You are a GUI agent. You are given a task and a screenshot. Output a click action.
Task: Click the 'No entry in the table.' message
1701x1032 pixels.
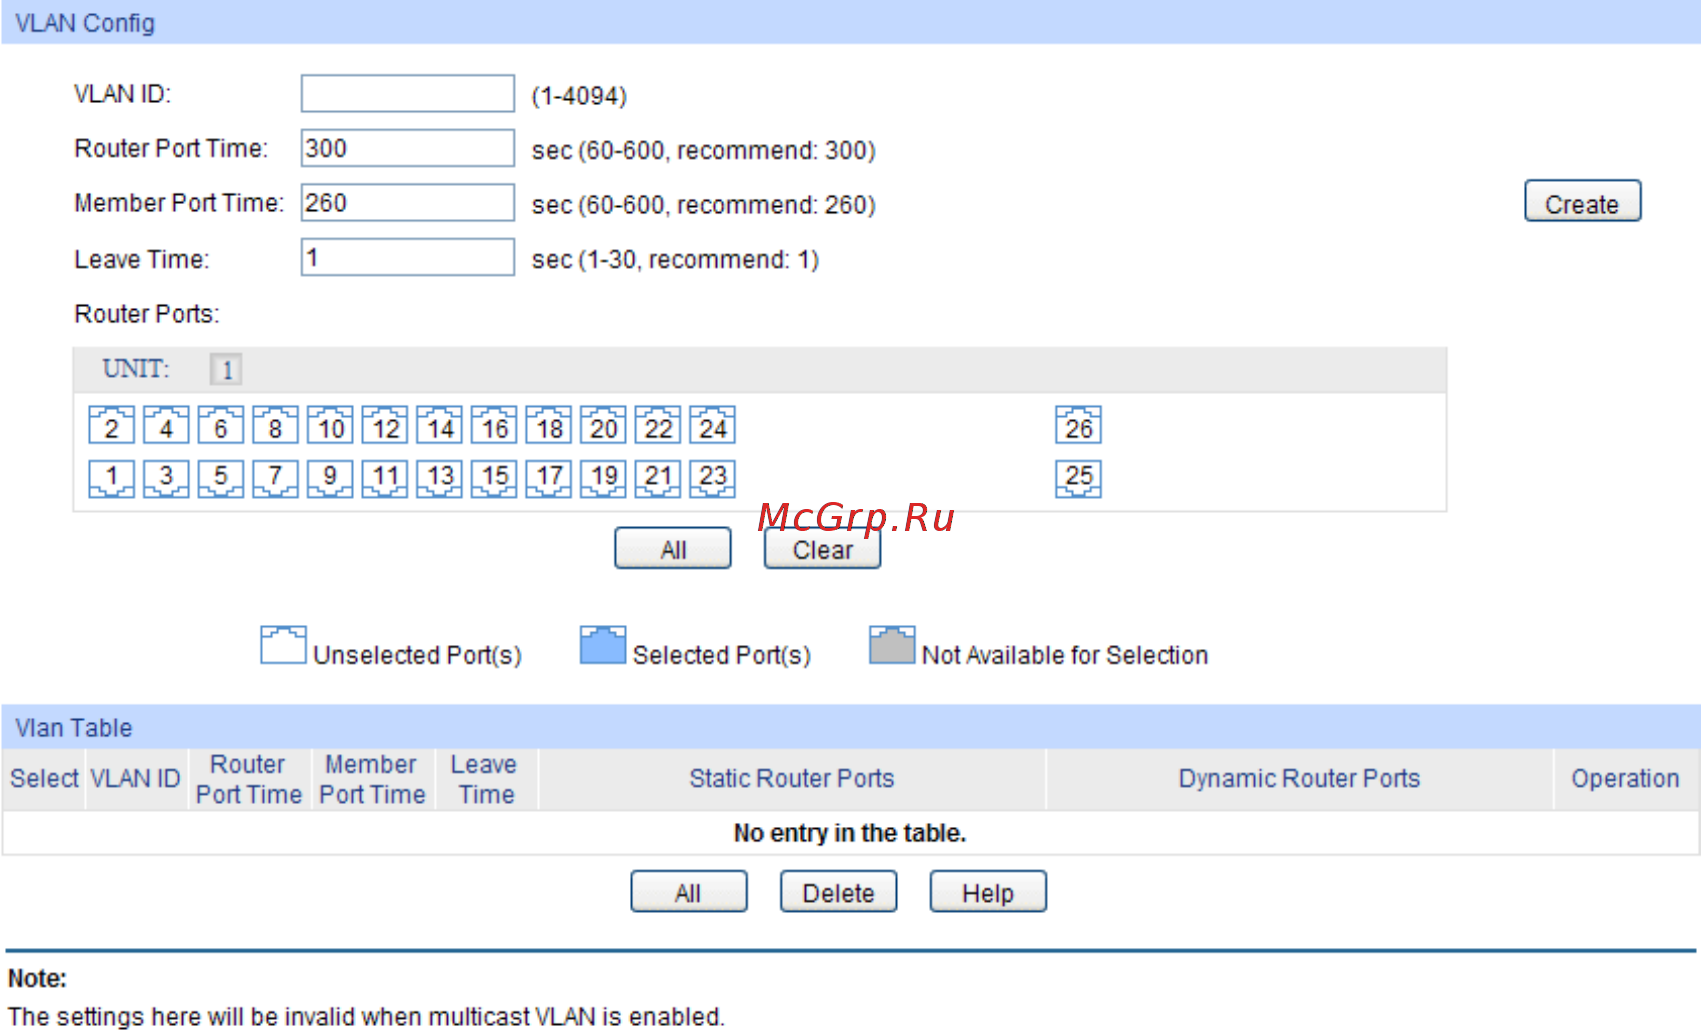click(x=850, y=833)
